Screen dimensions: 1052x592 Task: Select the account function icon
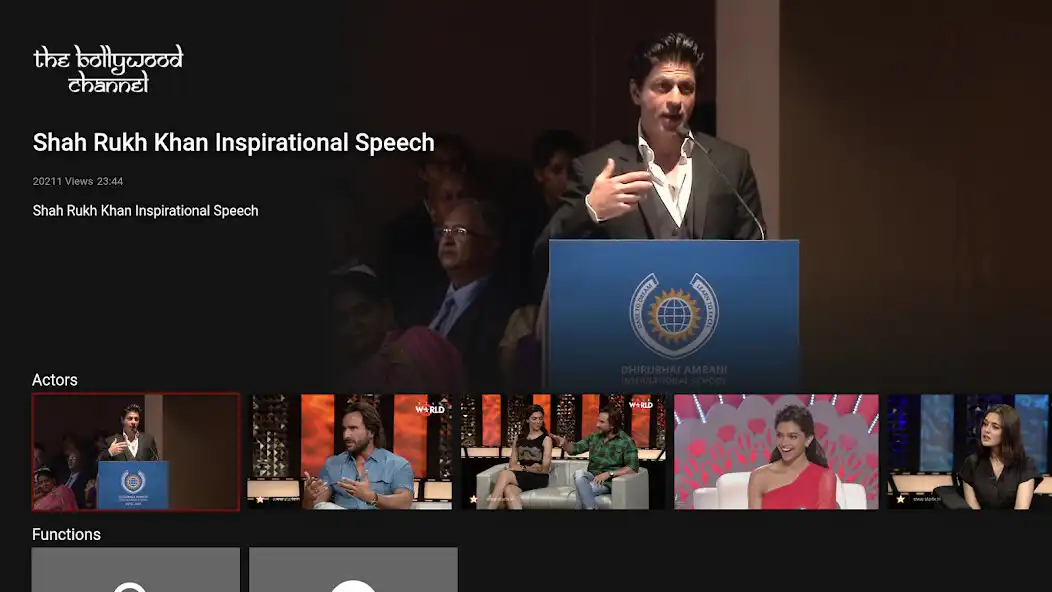point(354,570)
